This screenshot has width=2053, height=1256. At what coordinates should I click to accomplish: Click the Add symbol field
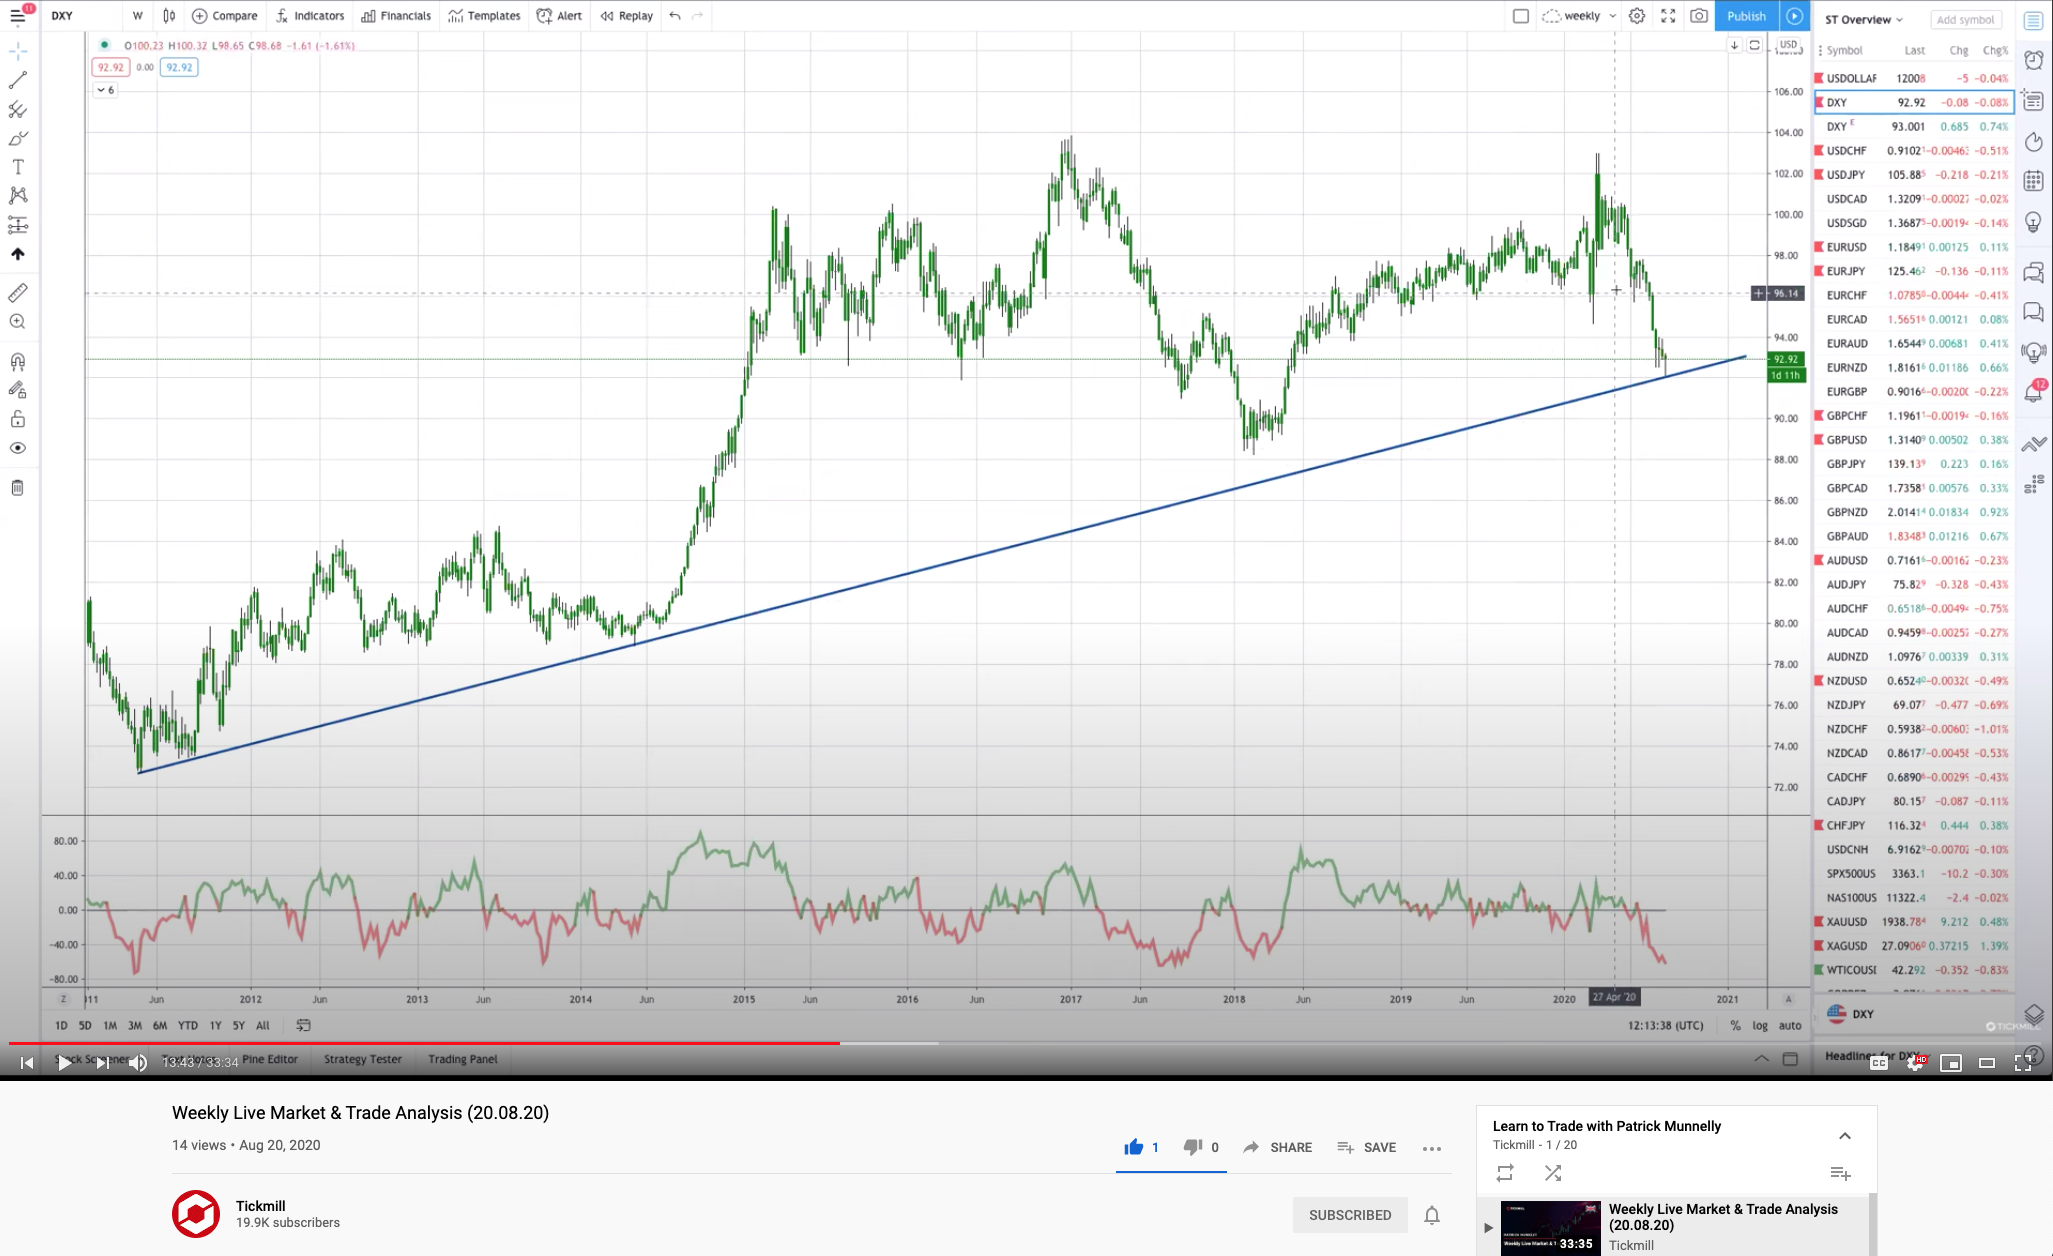[1965, 19]
